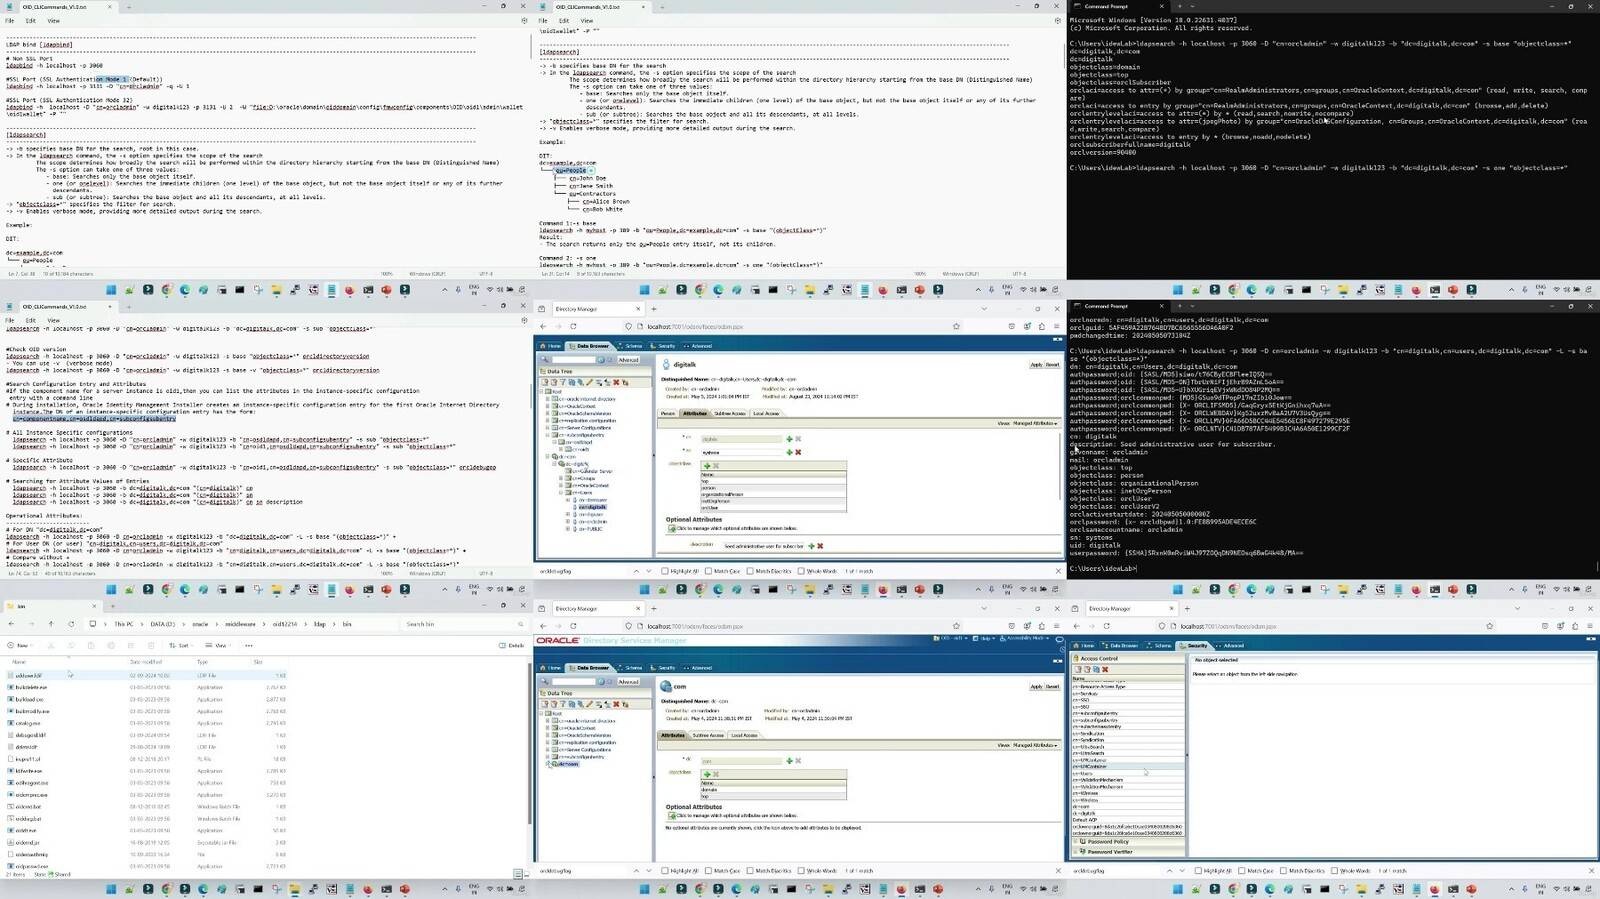The image size is (1600, 899).
Task: Click the Details button in File Explorer
Action: pos(511,645)
